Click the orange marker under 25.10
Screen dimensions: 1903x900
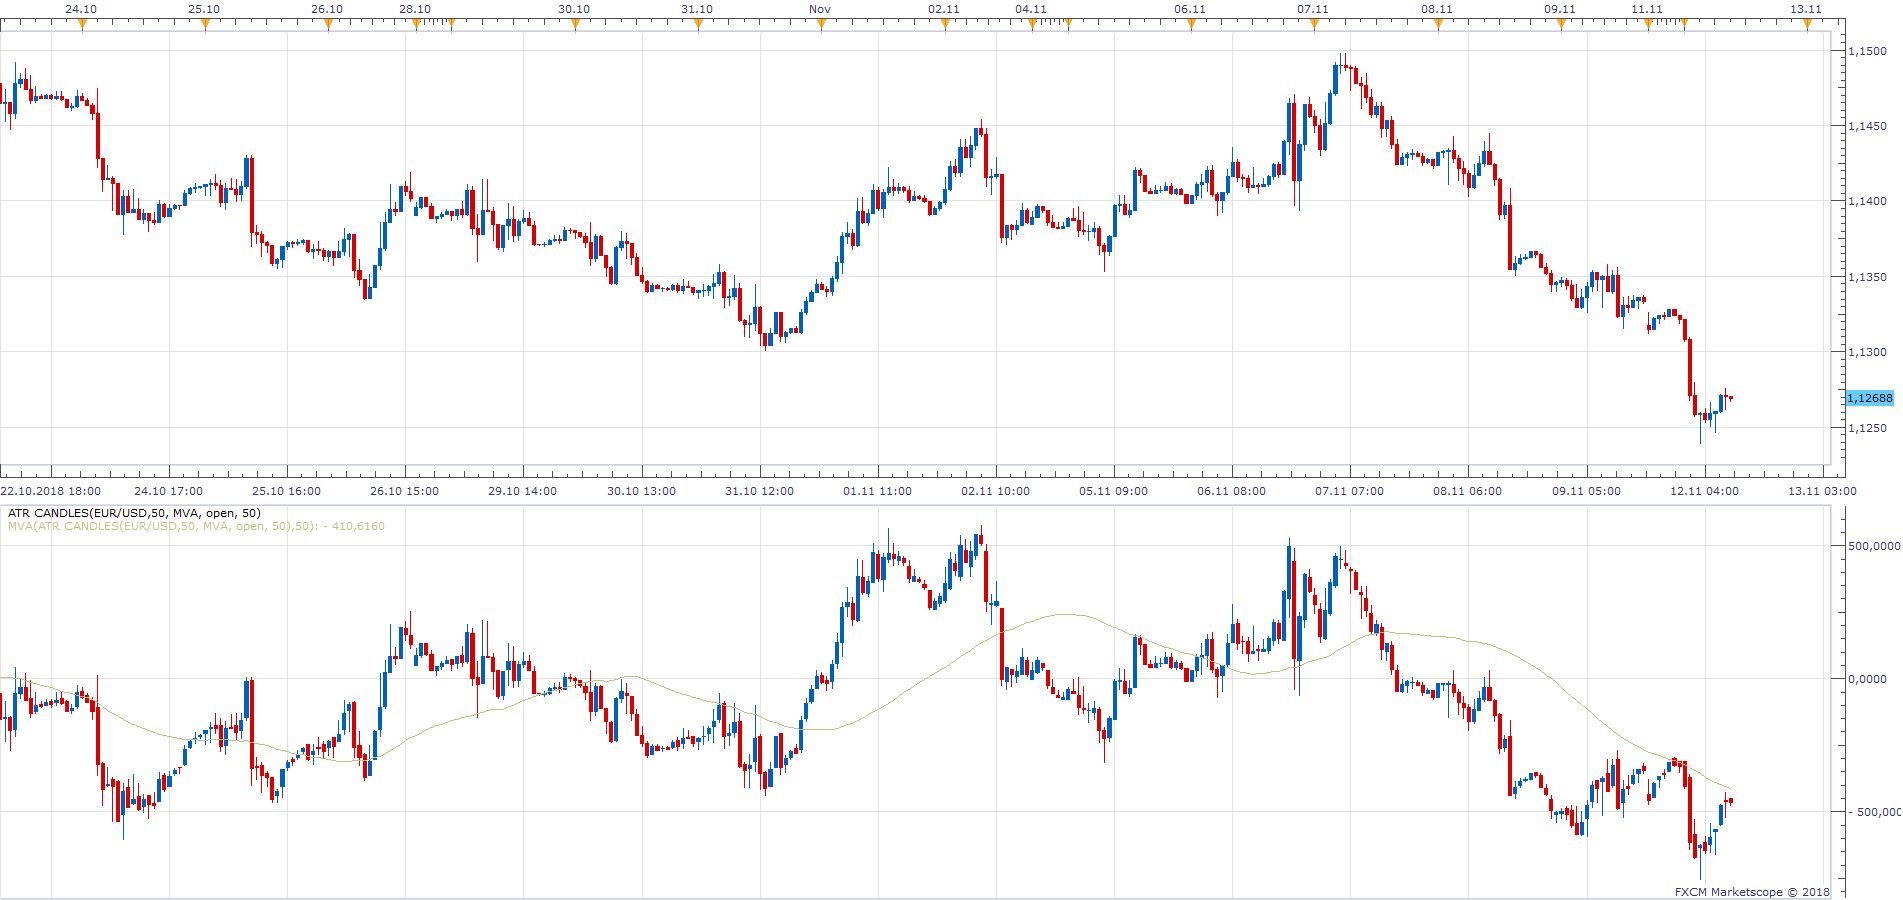[x=205, y=25]
